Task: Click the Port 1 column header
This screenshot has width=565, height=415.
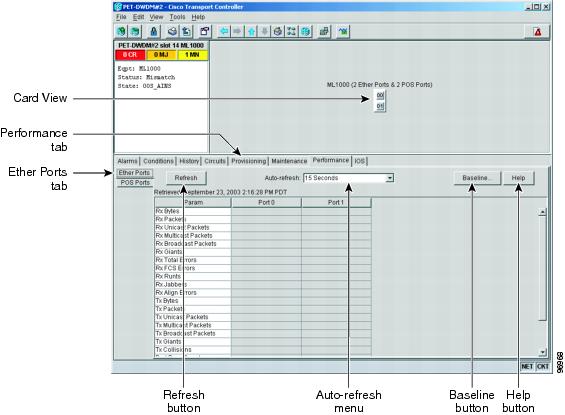Action: pos(335,202)
